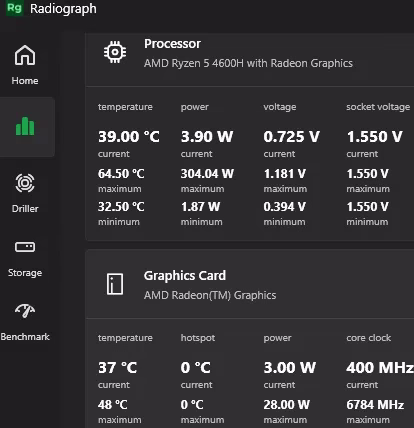Click the hotspot column label
Screen dimensions: 414x428
pos(198,338)
